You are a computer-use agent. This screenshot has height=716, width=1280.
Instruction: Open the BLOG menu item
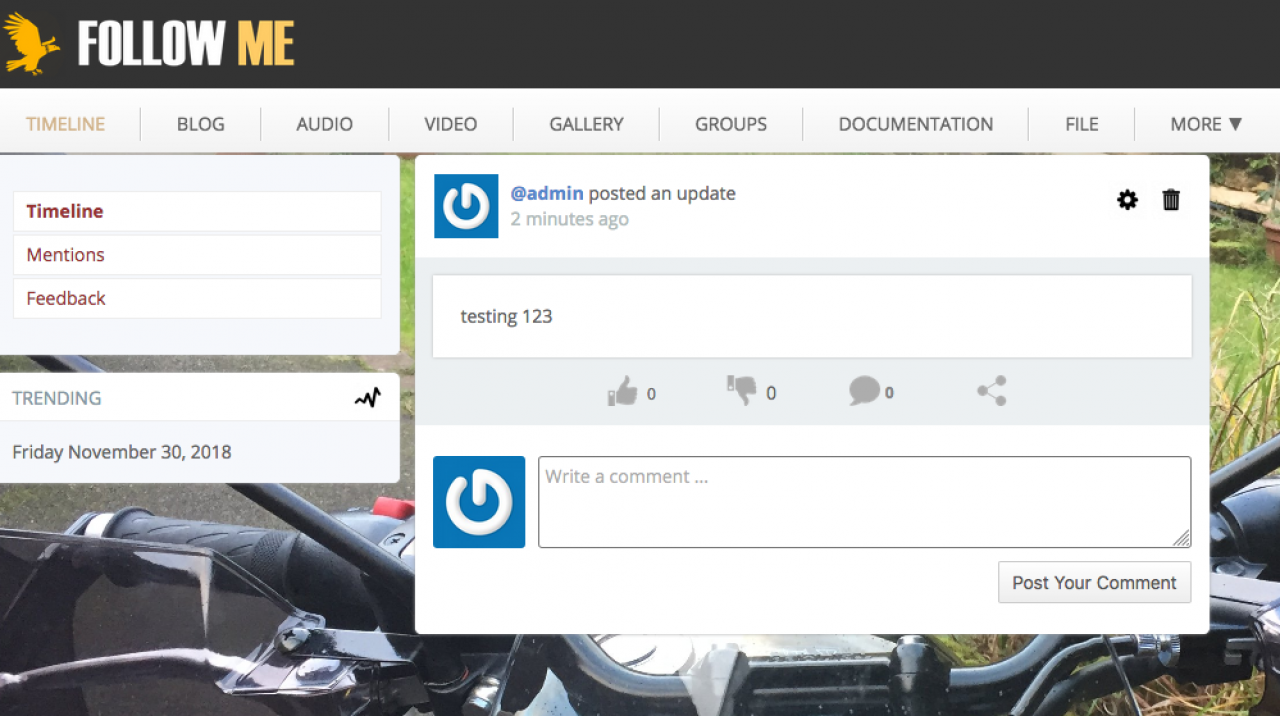[x=200, y=124]
